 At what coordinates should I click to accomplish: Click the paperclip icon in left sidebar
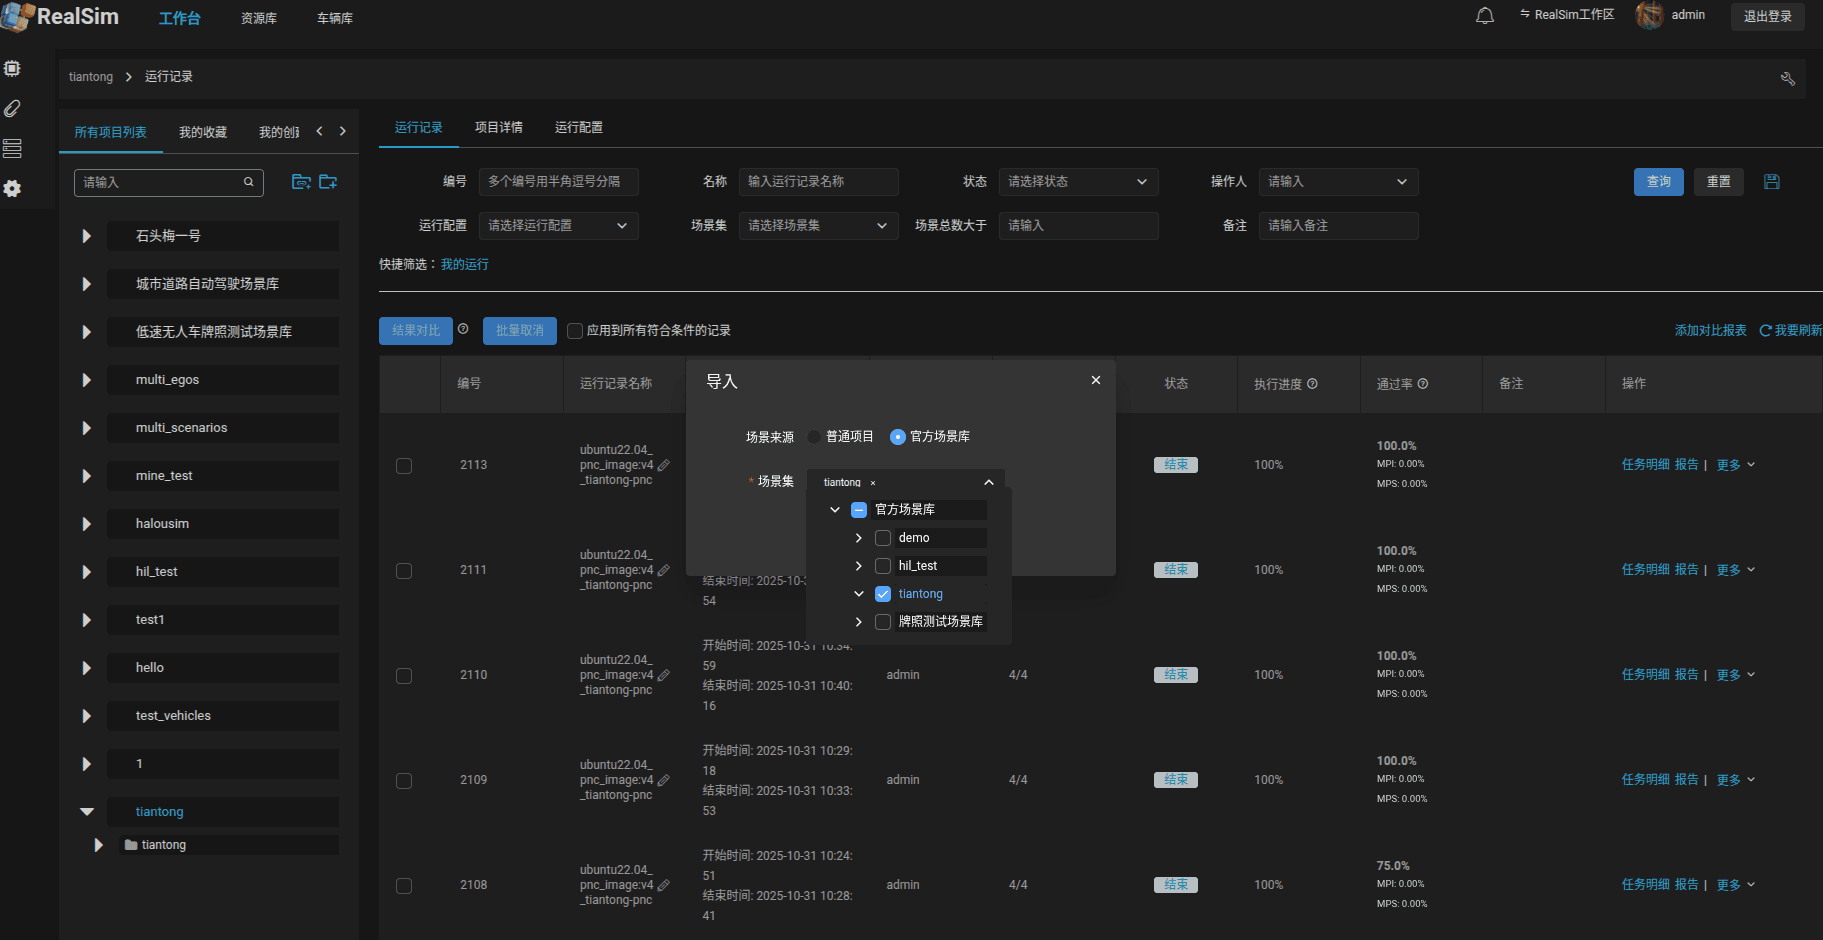[12, 108]
